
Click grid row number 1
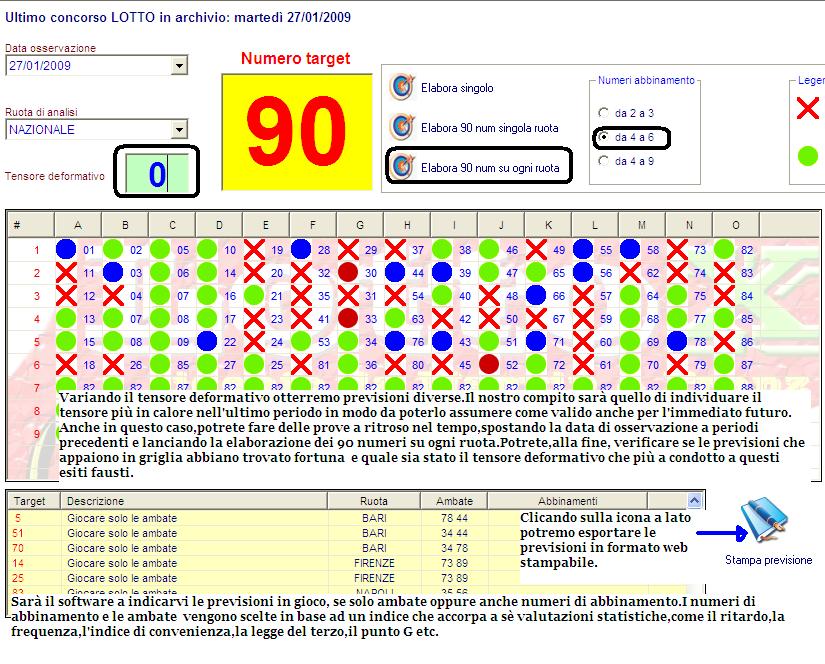(x=37, y=250)
